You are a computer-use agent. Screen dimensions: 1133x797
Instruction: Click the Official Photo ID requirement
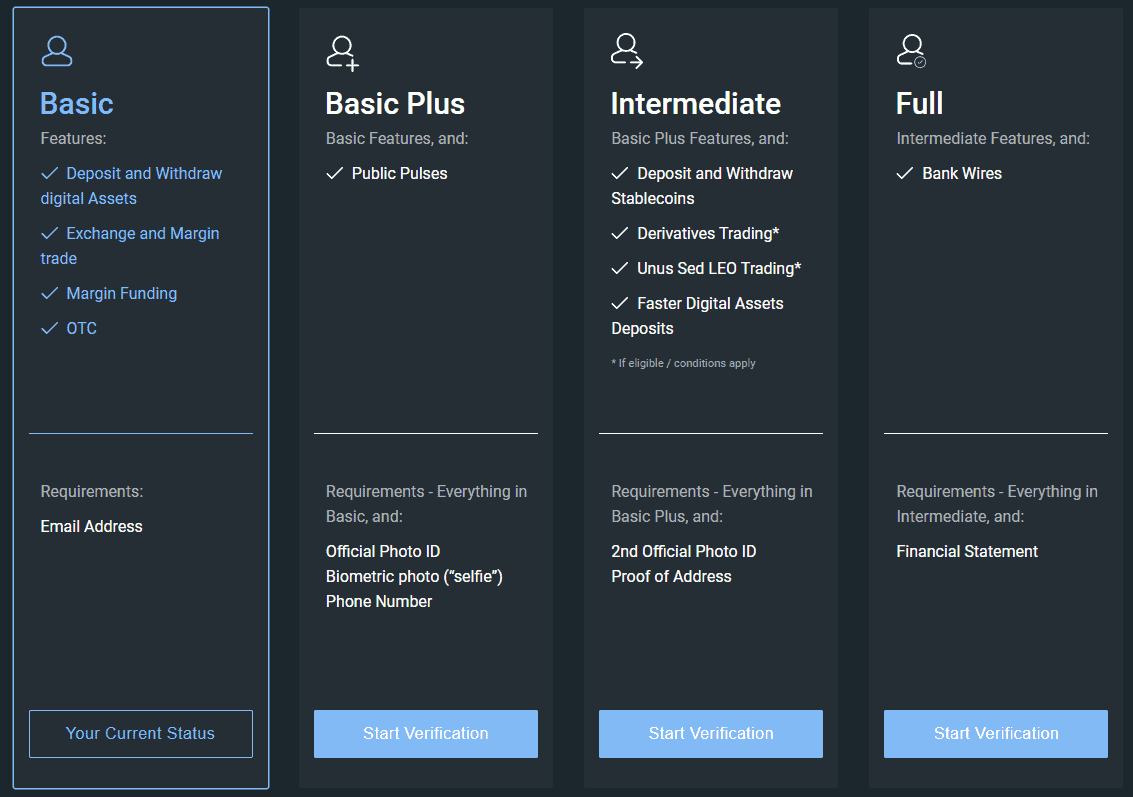(x=383, y=552)
